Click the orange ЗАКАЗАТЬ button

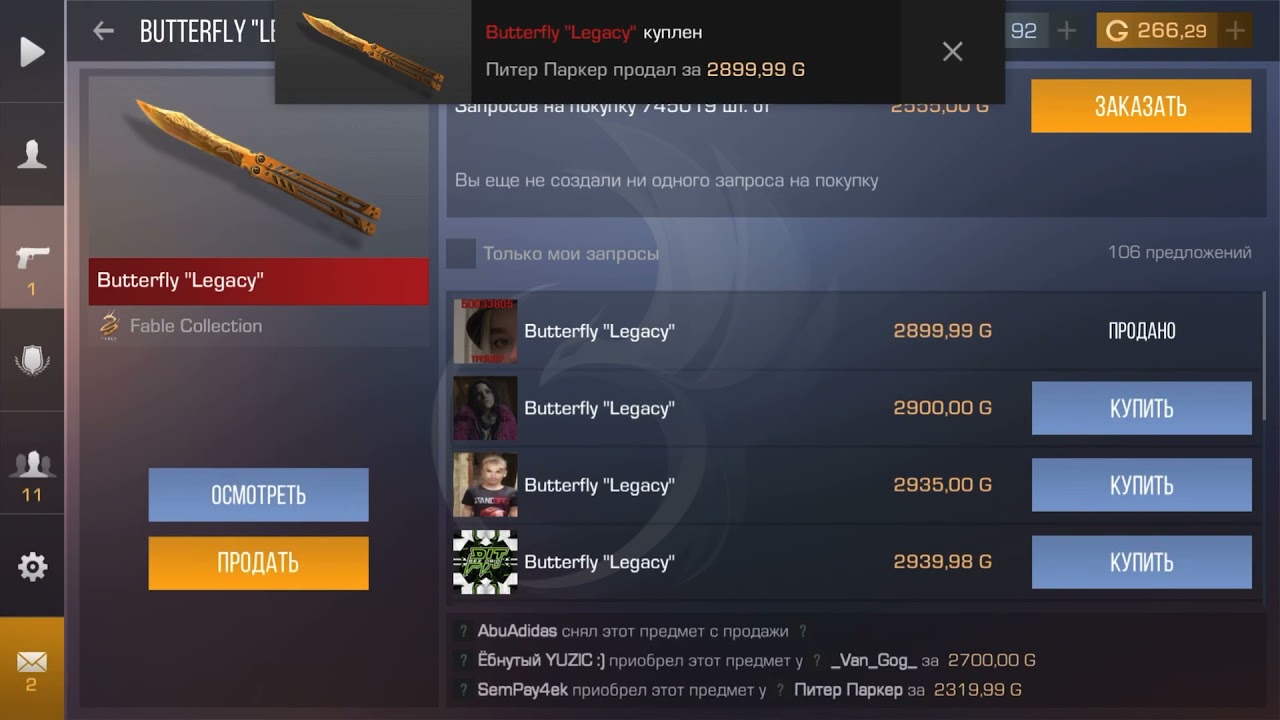click(x=1141, y=106)
